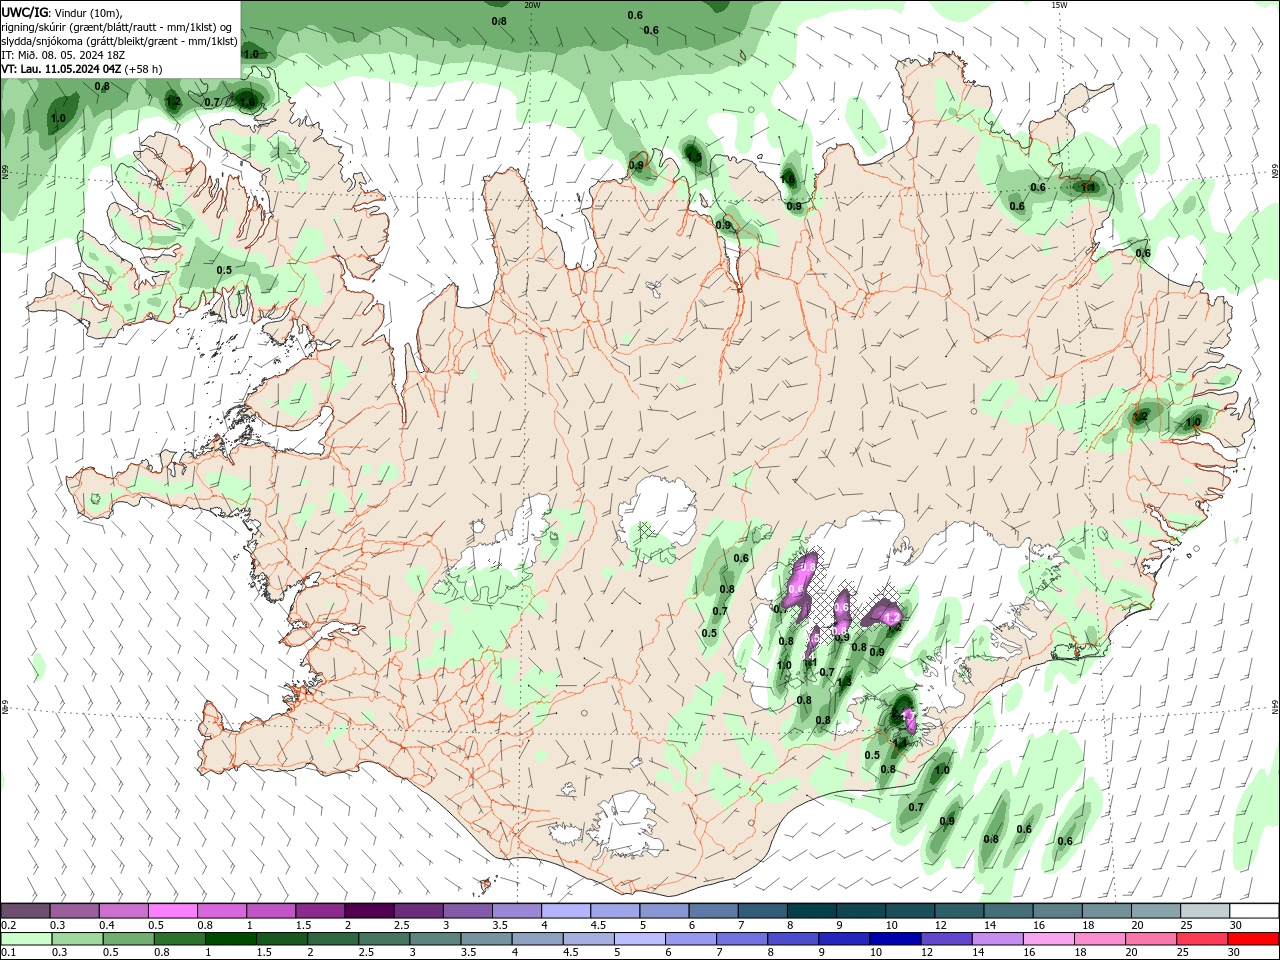Click the pale green lower swatch between 0.1 and 0.3

(26, 939)
